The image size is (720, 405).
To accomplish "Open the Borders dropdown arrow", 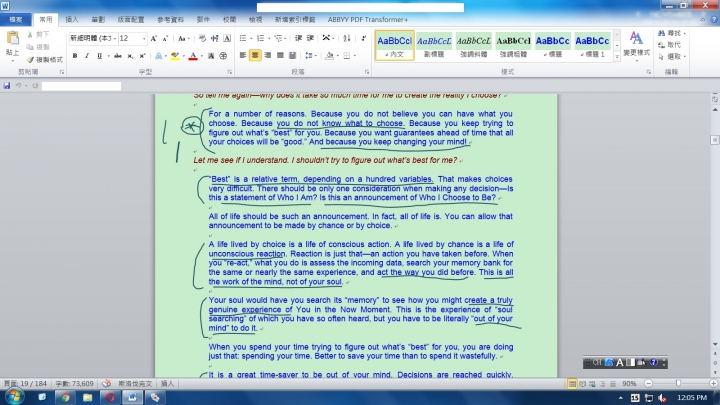I will tap(354, 56).
